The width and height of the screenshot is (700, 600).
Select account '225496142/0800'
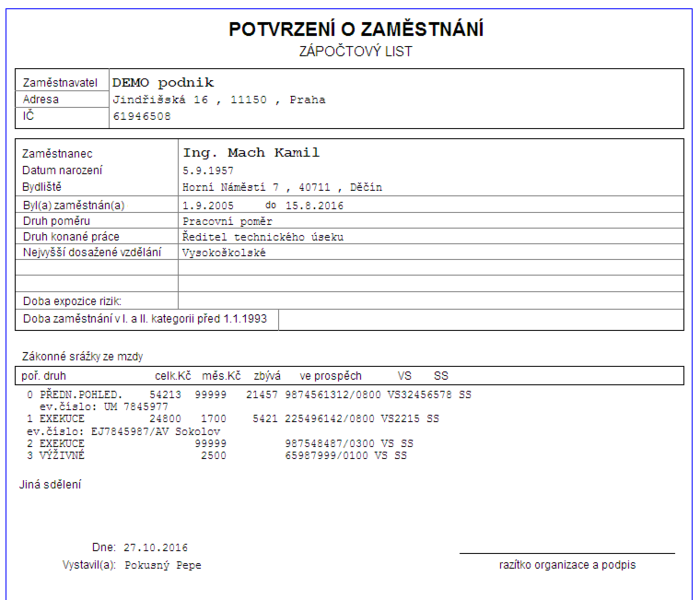click(330, 419)
